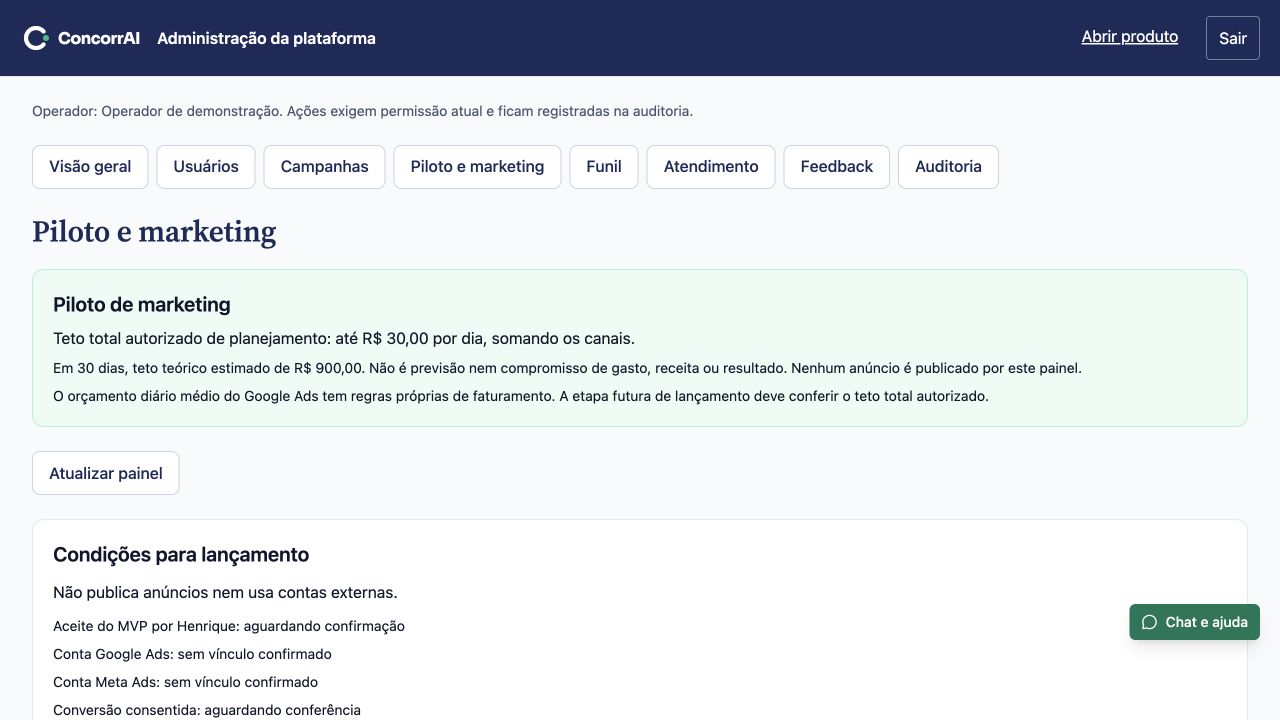Click the Conta Google Ads: sem vínculo confirmado line
Viewport: 1280px width, 720px height.
tap(192, 654)
